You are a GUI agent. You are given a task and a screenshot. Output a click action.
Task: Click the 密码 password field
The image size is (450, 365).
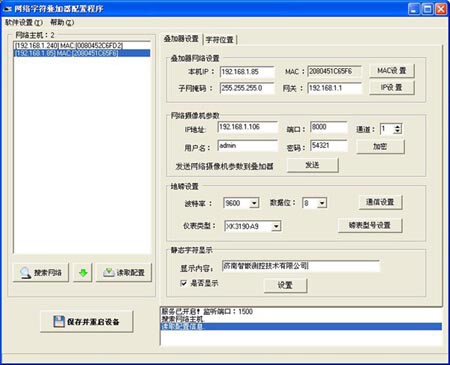(329, 146)
